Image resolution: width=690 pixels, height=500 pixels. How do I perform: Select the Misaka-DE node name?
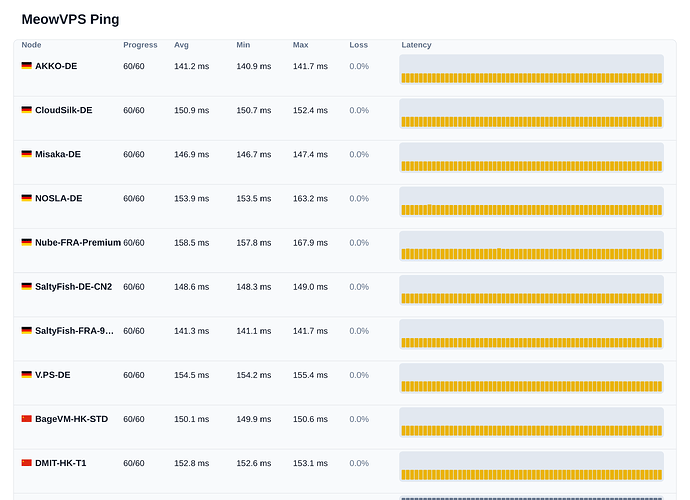[x=58, y=154]
